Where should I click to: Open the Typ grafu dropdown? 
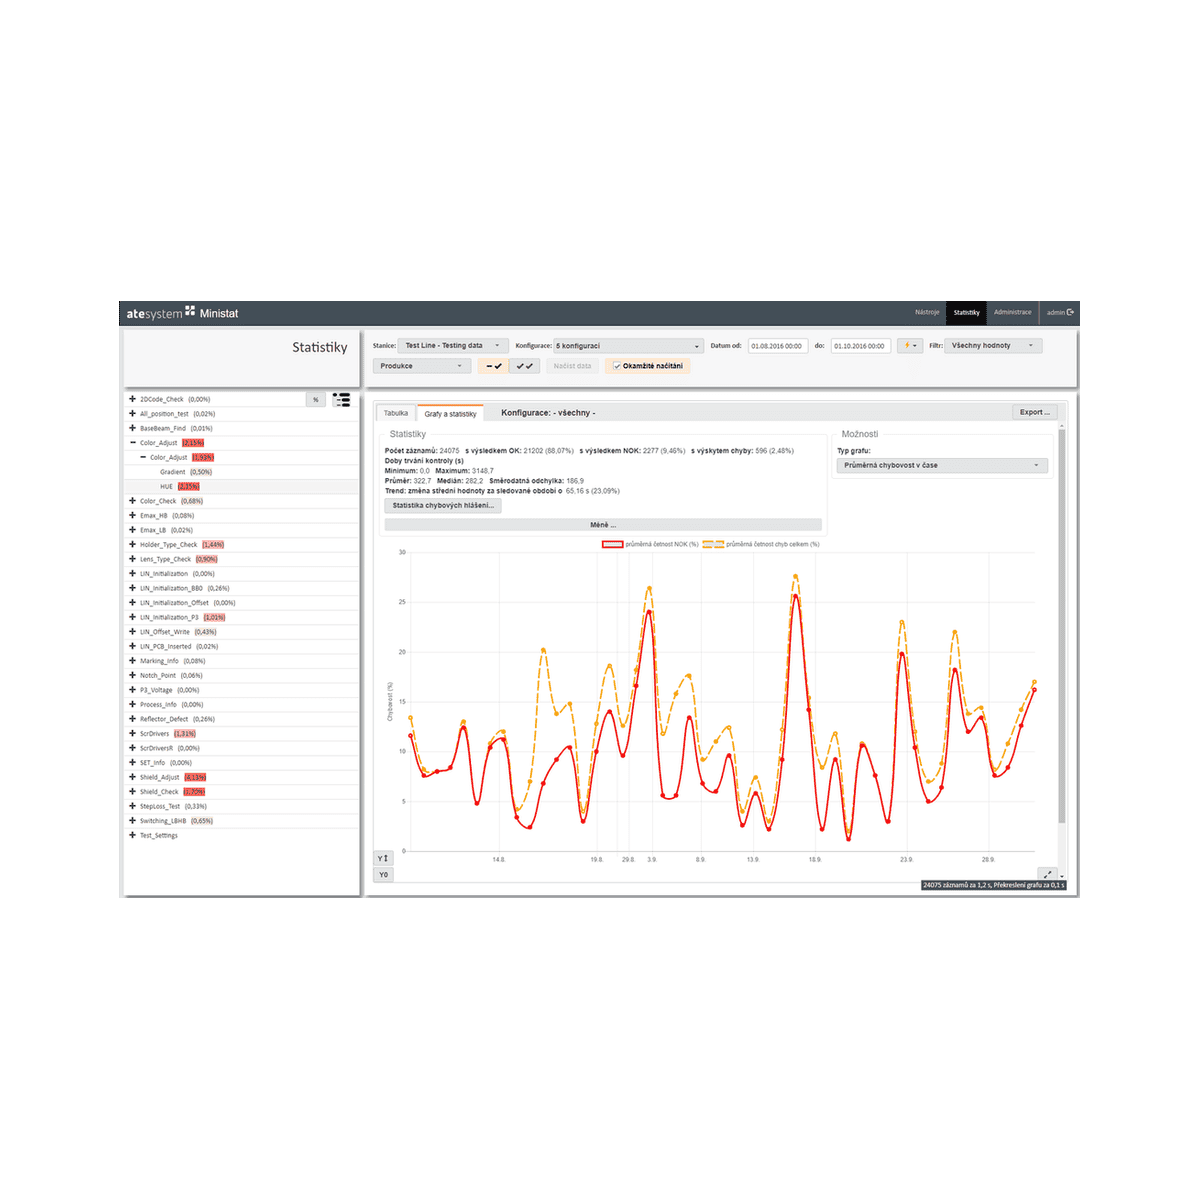942,466
